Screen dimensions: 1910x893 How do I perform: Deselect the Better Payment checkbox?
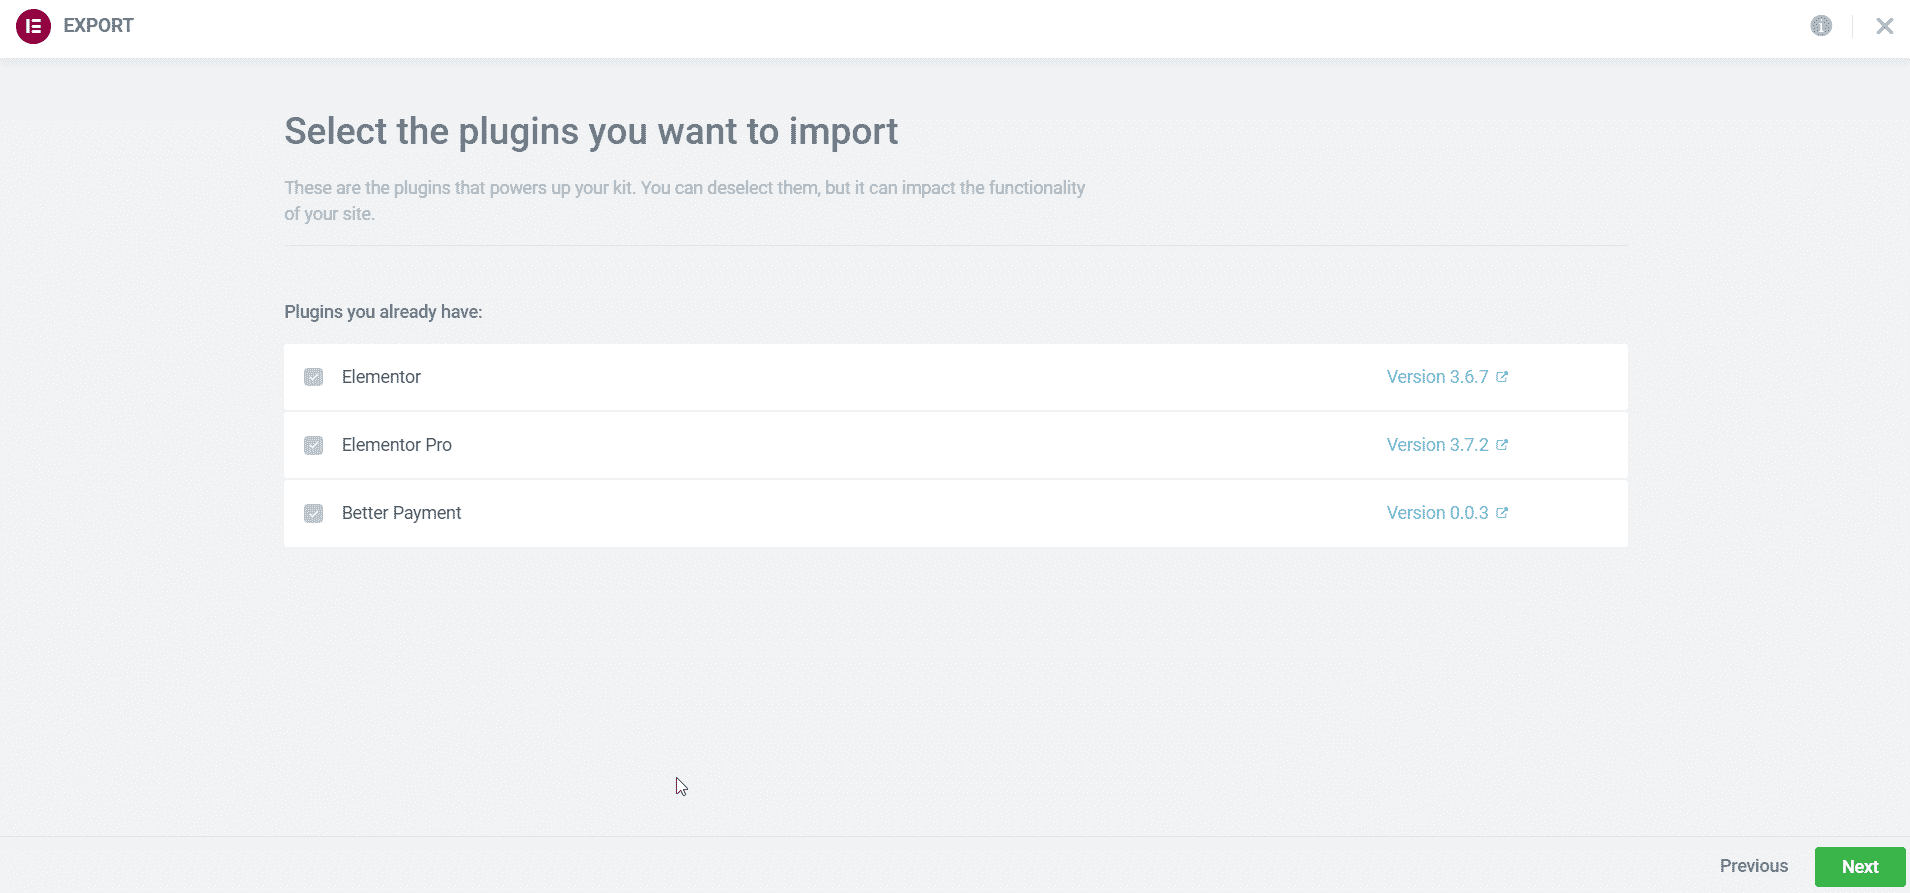[314, 513]
